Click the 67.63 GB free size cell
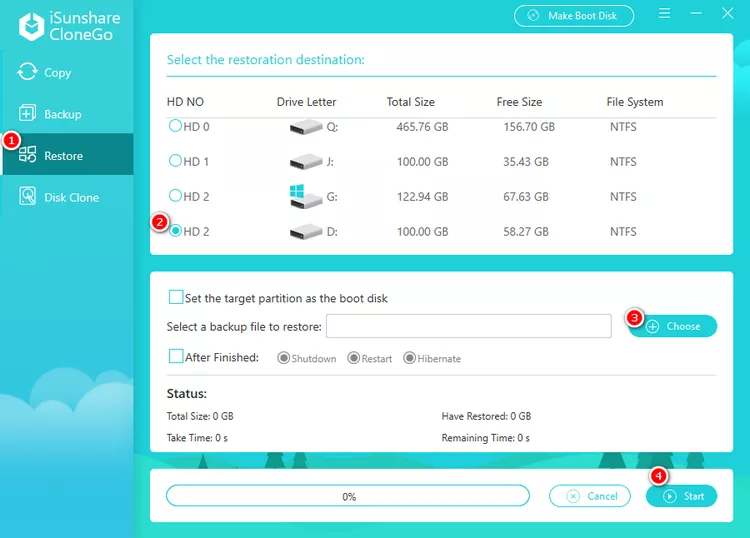This screenshot has width=750, height=538. [526, 197]
